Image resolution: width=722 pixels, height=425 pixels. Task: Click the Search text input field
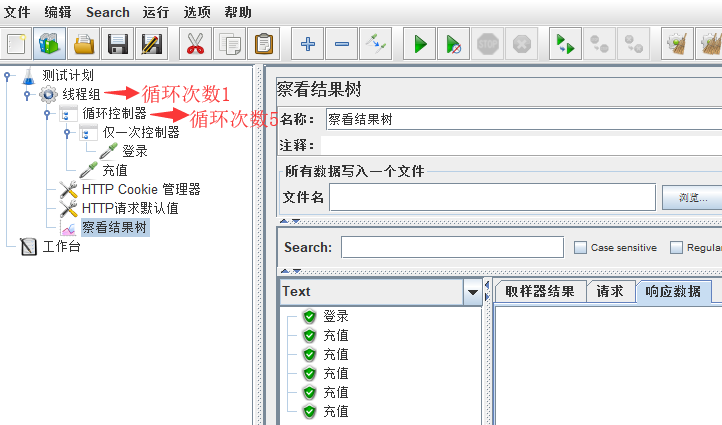(x=452, y=247)
